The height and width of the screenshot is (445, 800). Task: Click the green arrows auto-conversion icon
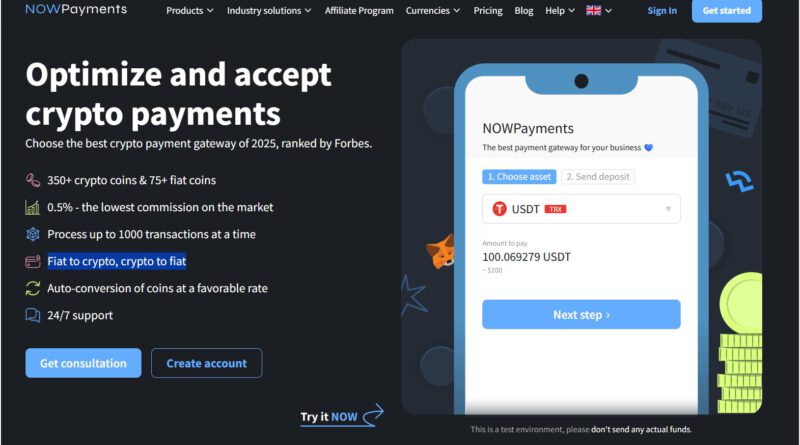pos(33,288)
